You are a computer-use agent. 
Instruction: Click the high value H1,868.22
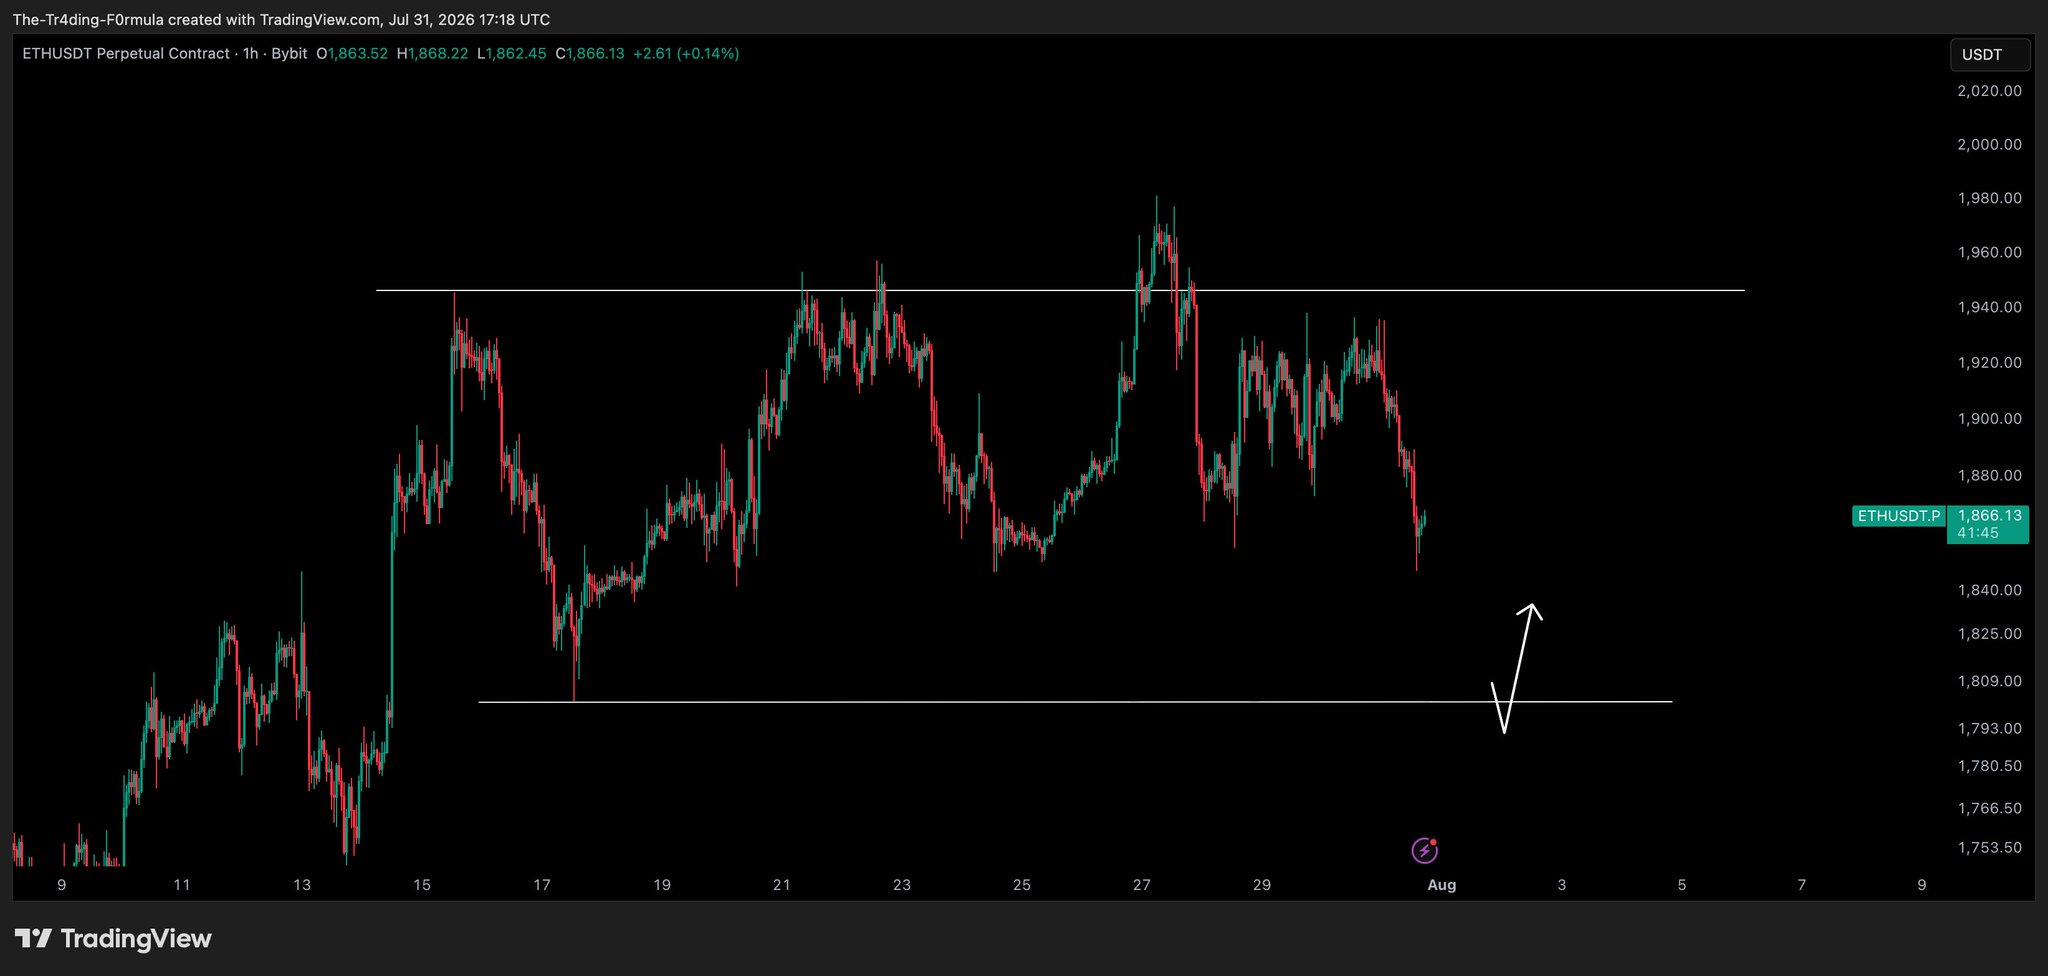(432, 54)
